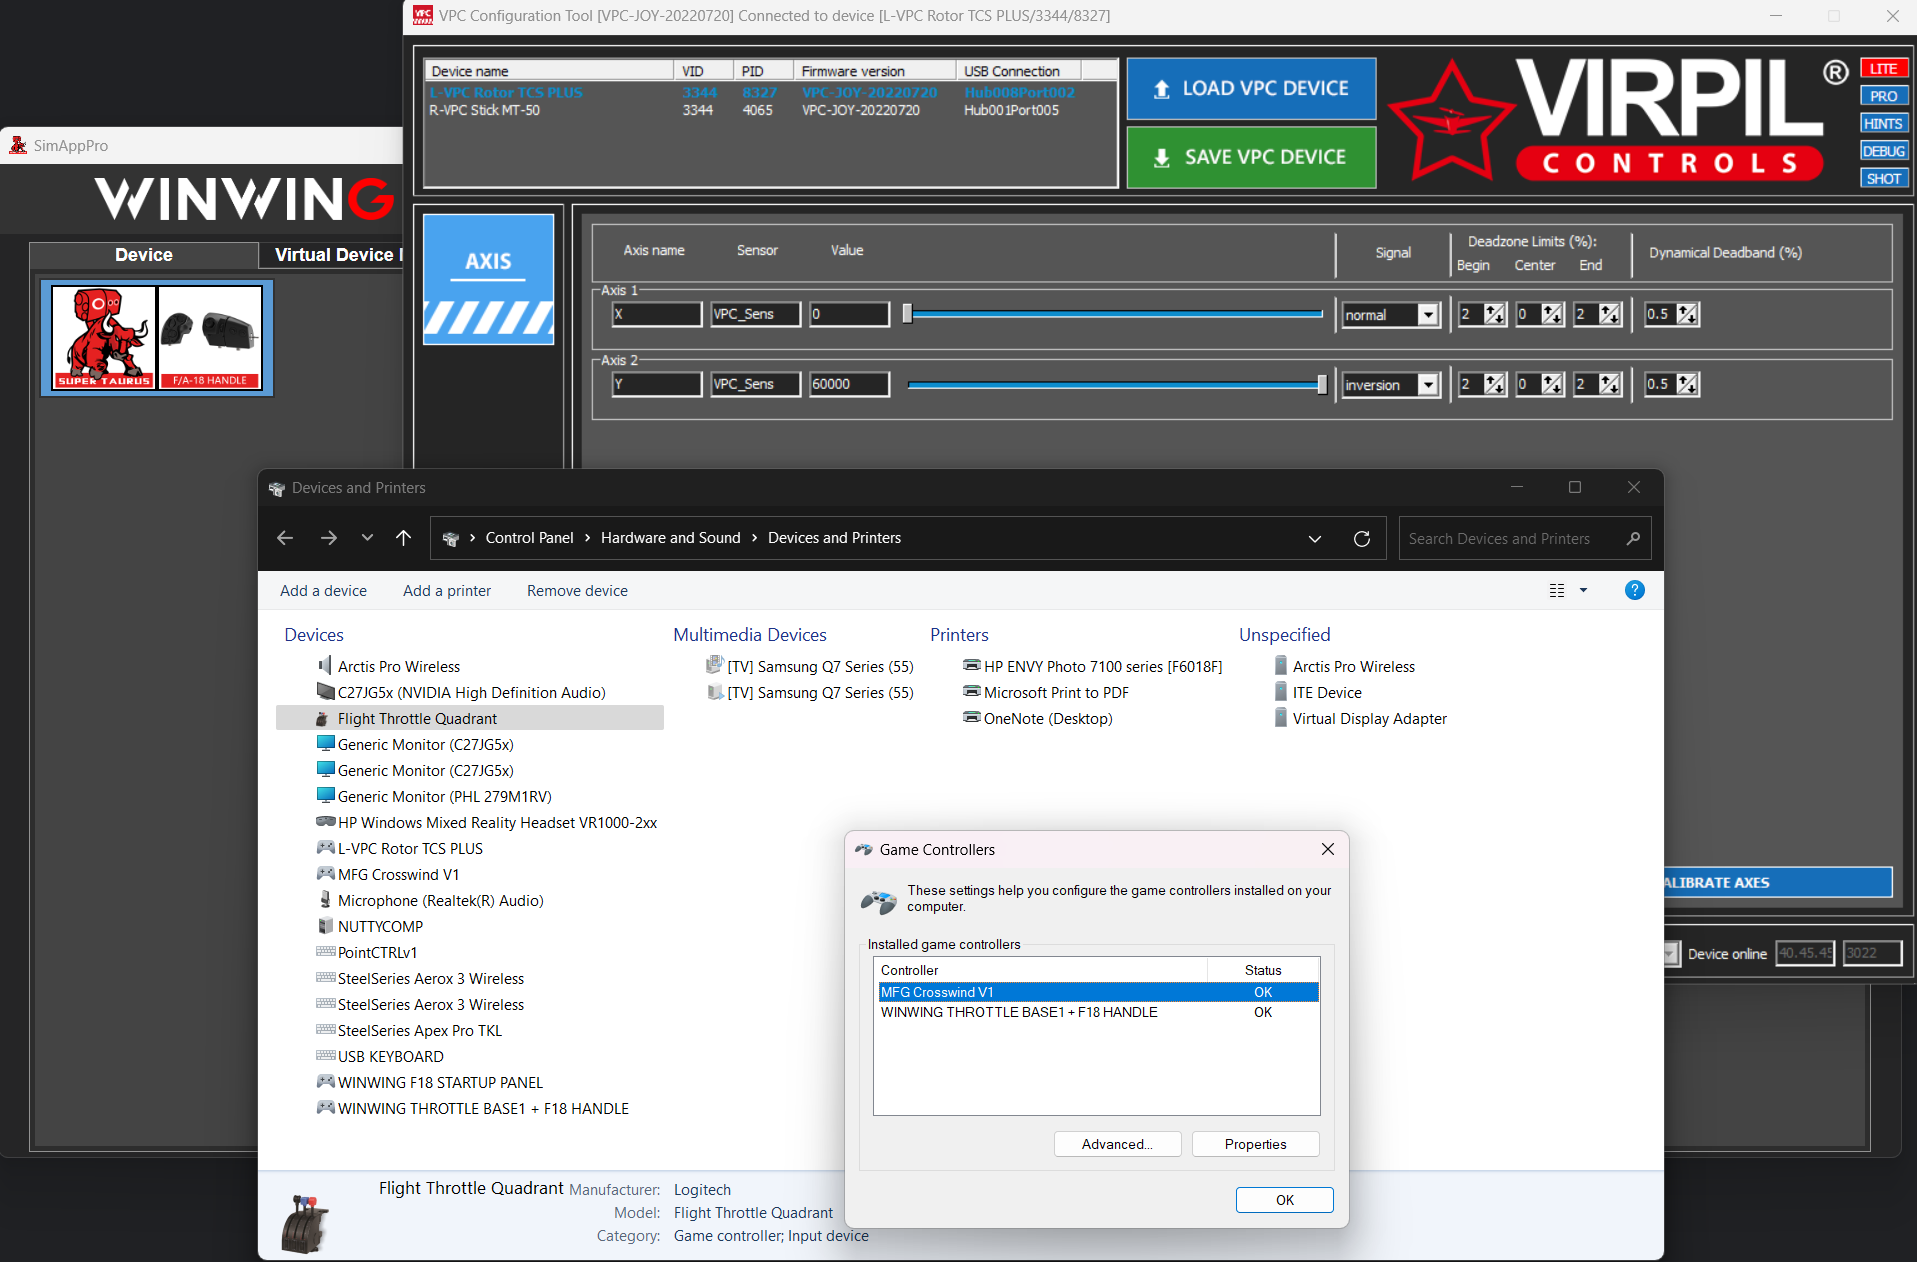This screenshot has height=1262, width=1917.
Task: Adjust Axis 1 dynamical deadband stepper
Action: 1687,314
